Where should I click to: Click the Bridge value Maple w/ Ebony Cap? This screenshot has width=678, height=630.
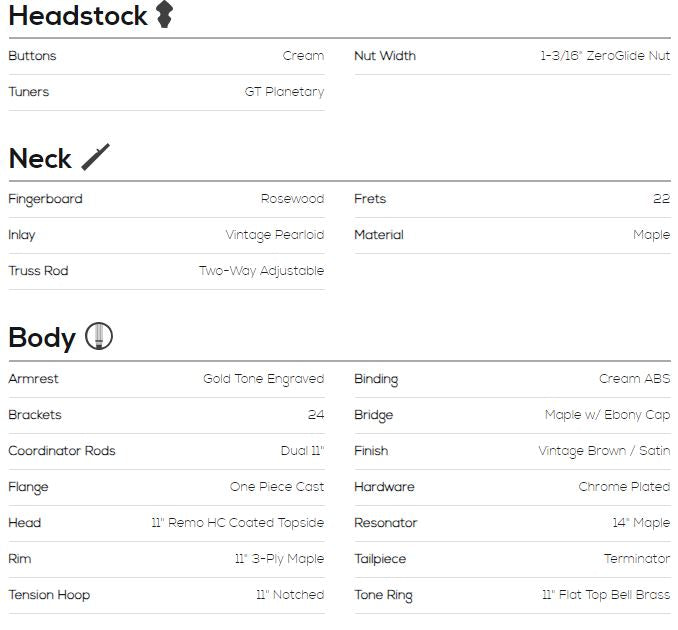[607, 415]
